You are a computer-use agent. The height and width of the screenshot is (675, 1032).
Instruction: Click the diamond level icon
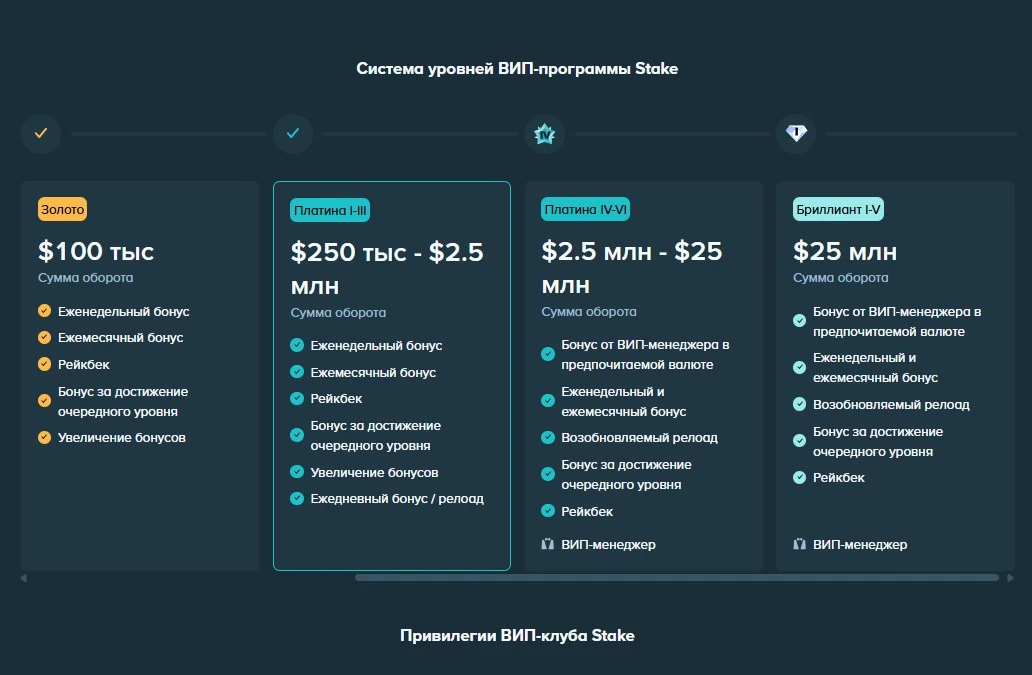[x=796, y=133]
